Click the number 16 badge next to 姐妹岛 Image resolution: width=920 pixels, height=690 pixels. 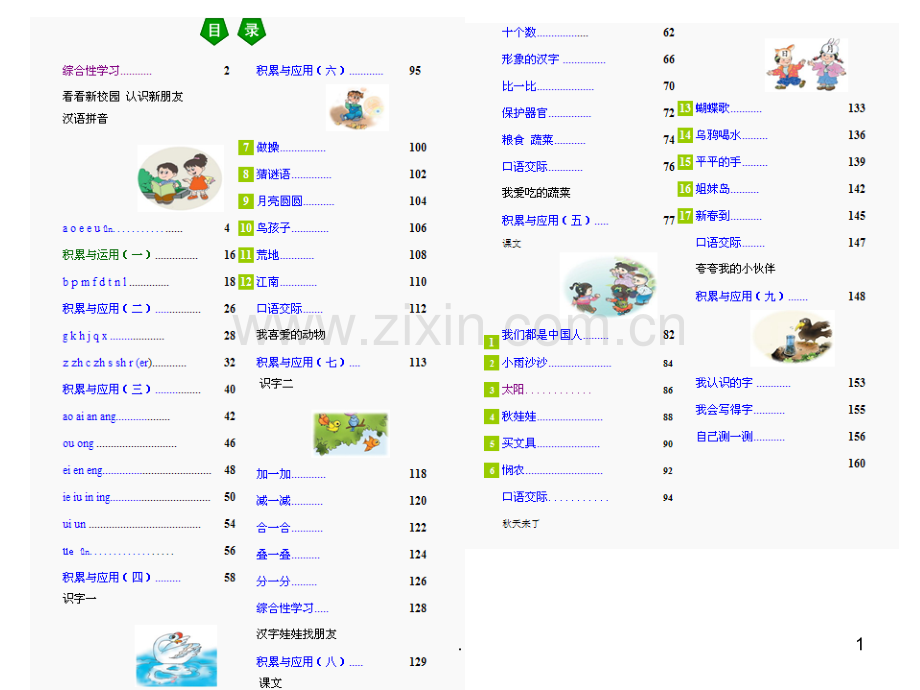coord(683,188)
